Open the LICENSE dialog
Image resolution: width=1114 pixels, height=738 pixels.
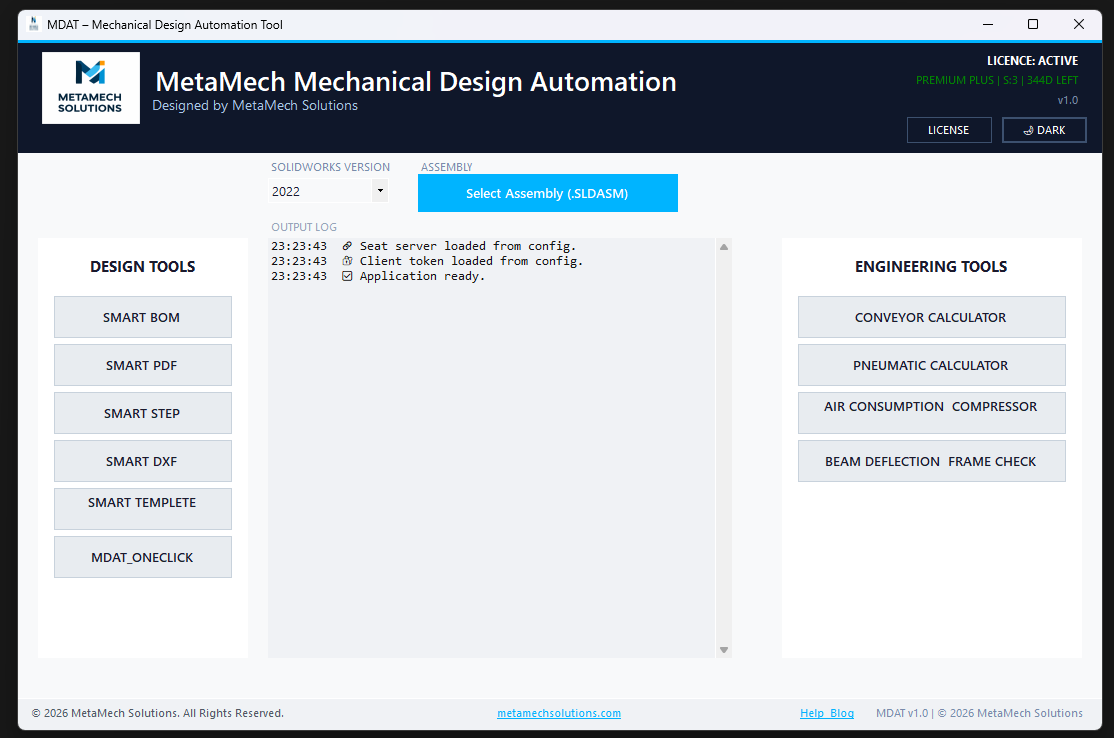point(948,130)
